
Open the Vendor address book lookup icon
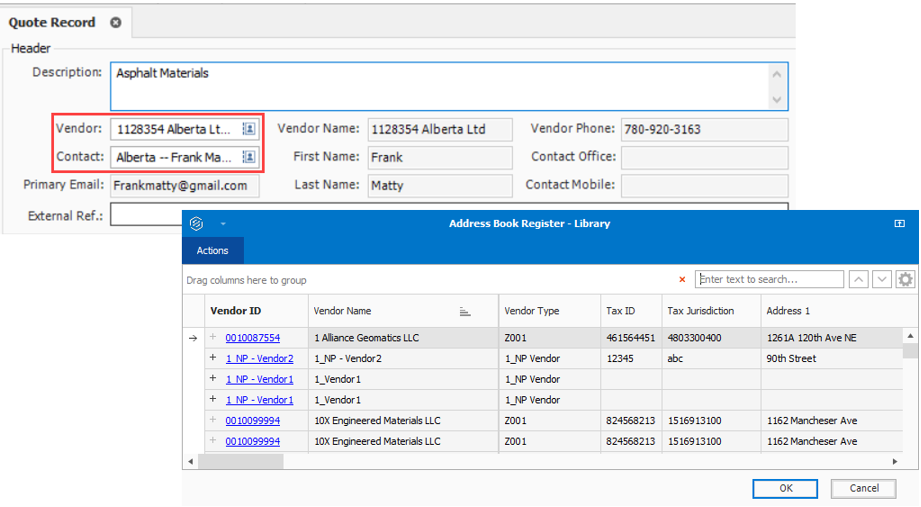[x=249, y=129]
